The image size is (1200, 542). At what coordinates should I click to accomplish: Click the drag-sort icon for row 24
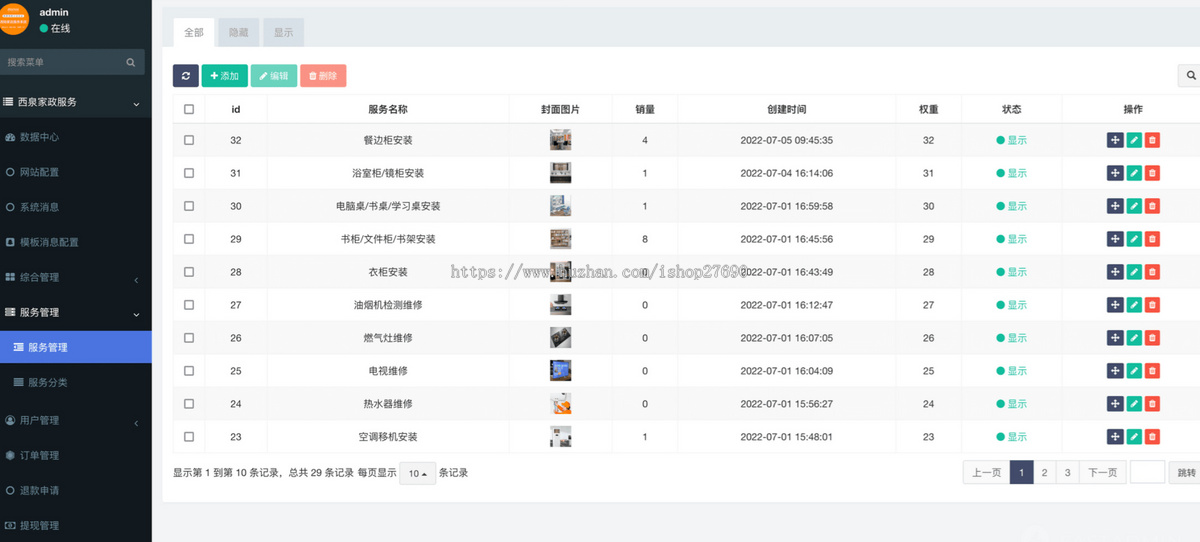coord(1115,404)
